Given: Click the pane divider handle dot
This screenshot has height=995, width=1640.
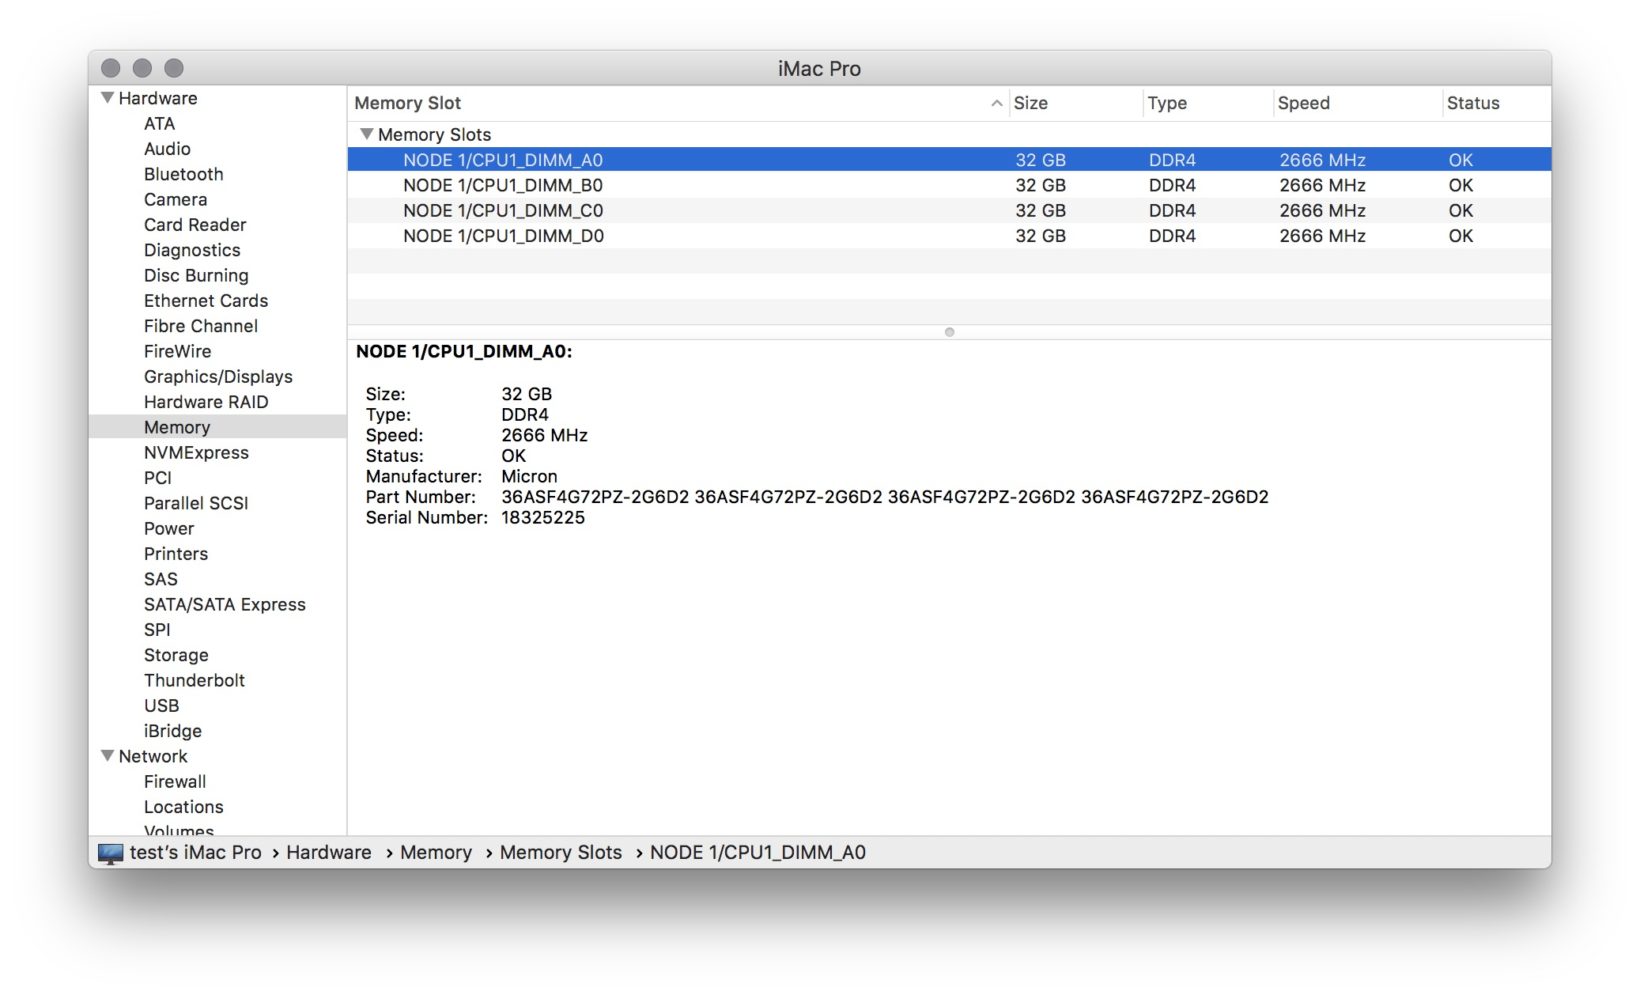Looking at the screenshot, I should [x=949, y=332].
